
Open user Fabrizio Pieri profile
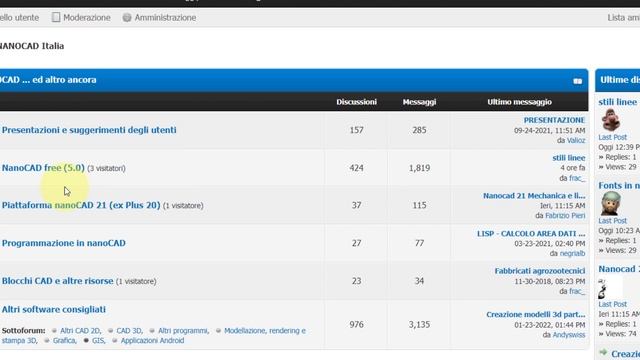565,216
